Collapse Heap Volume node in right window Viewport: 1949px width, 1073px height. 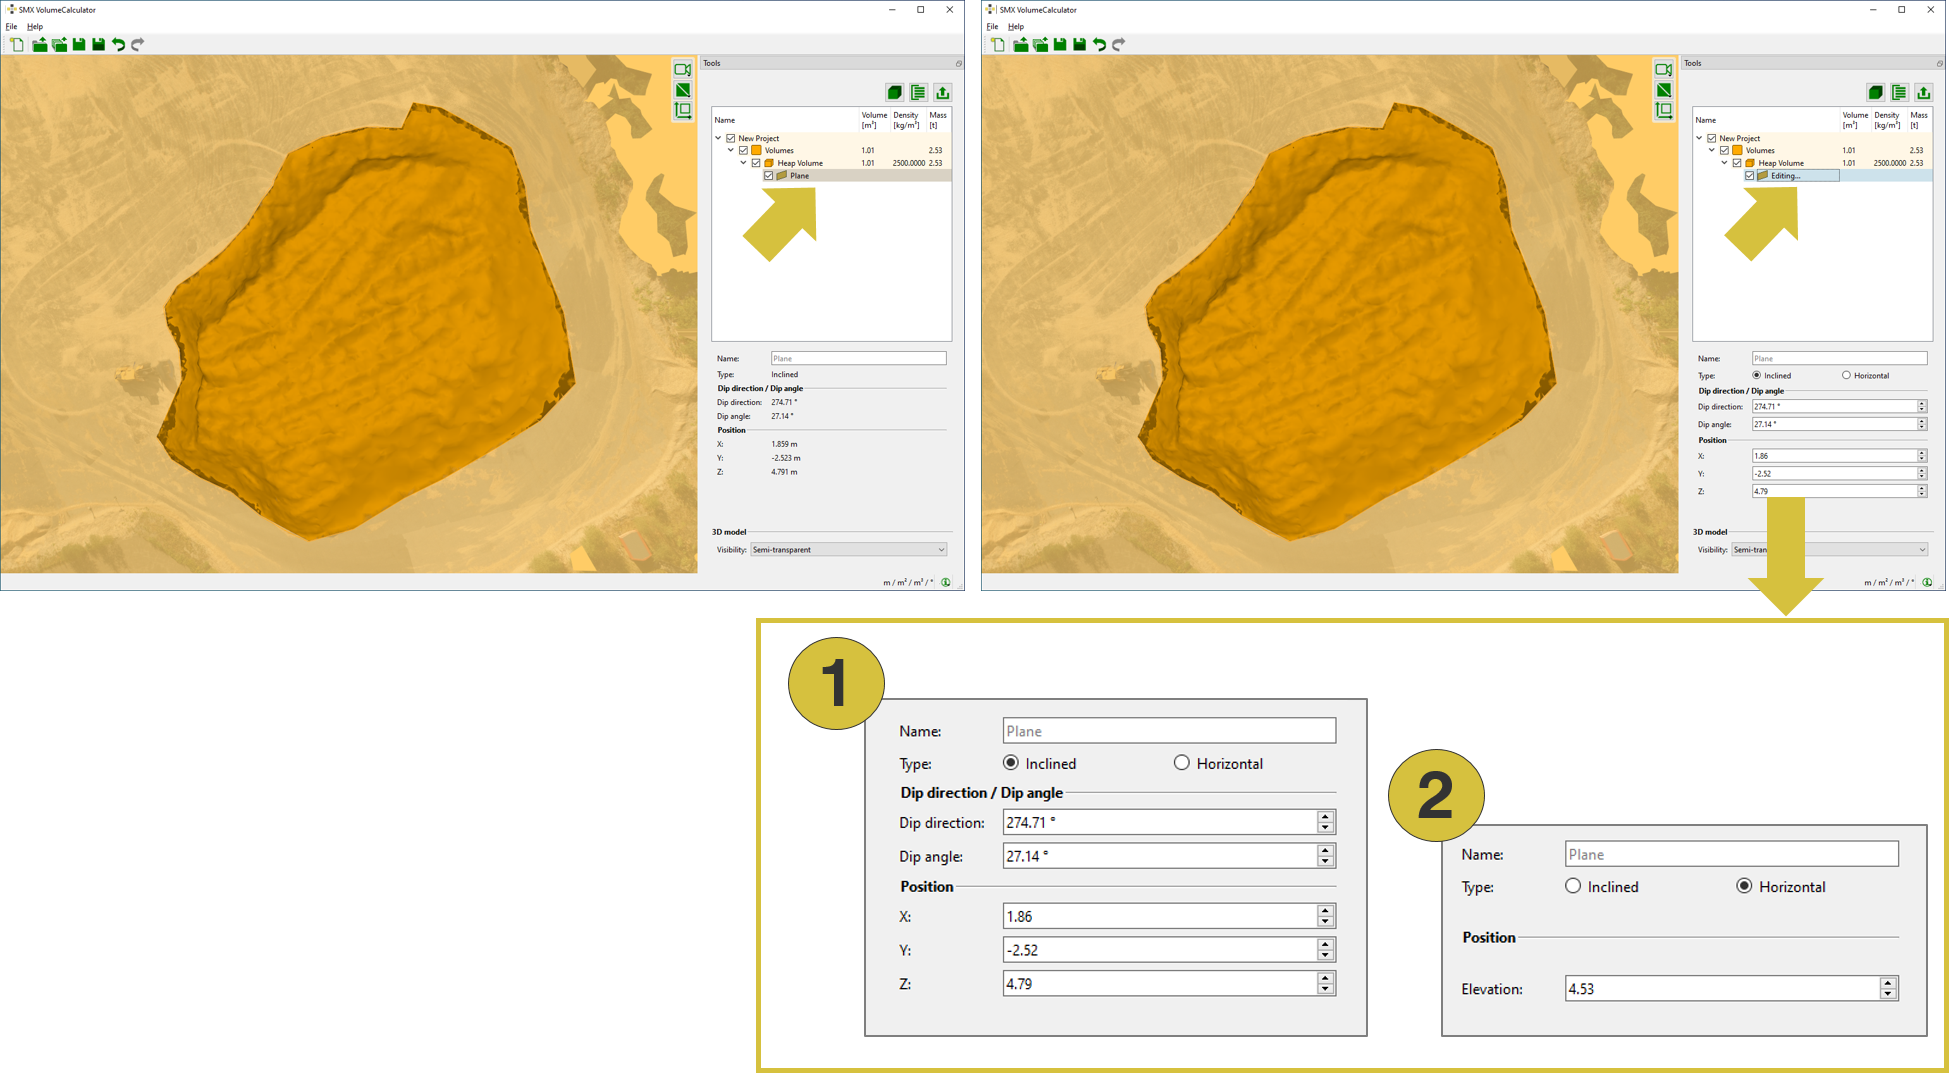click(x=1724, y=163)
